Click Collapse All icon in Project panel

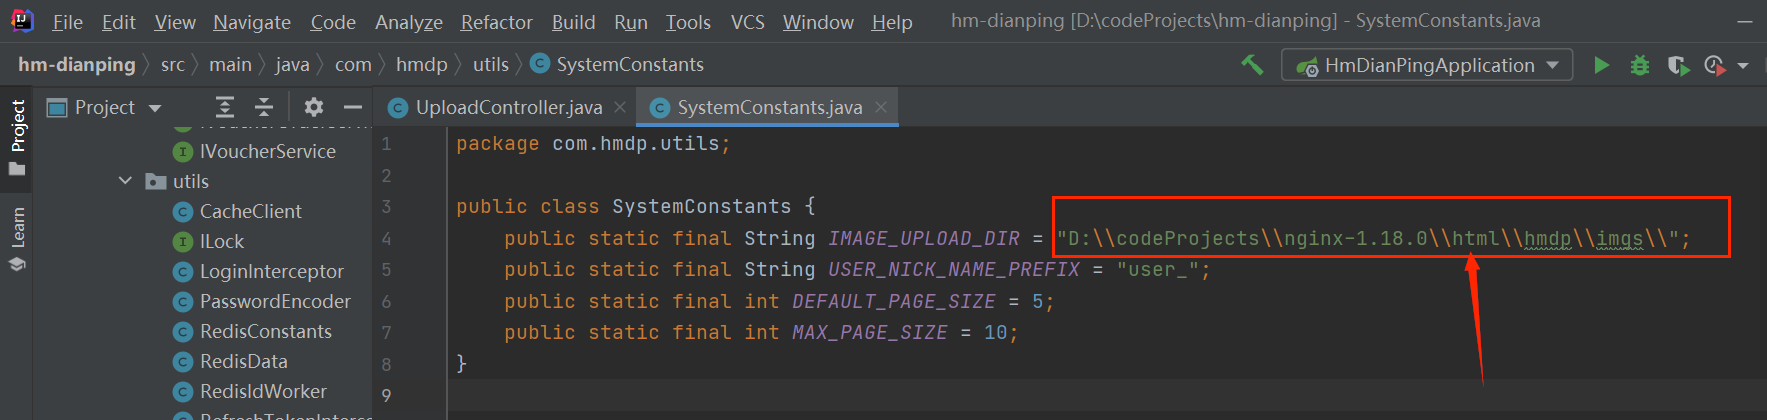click(264, 107)
